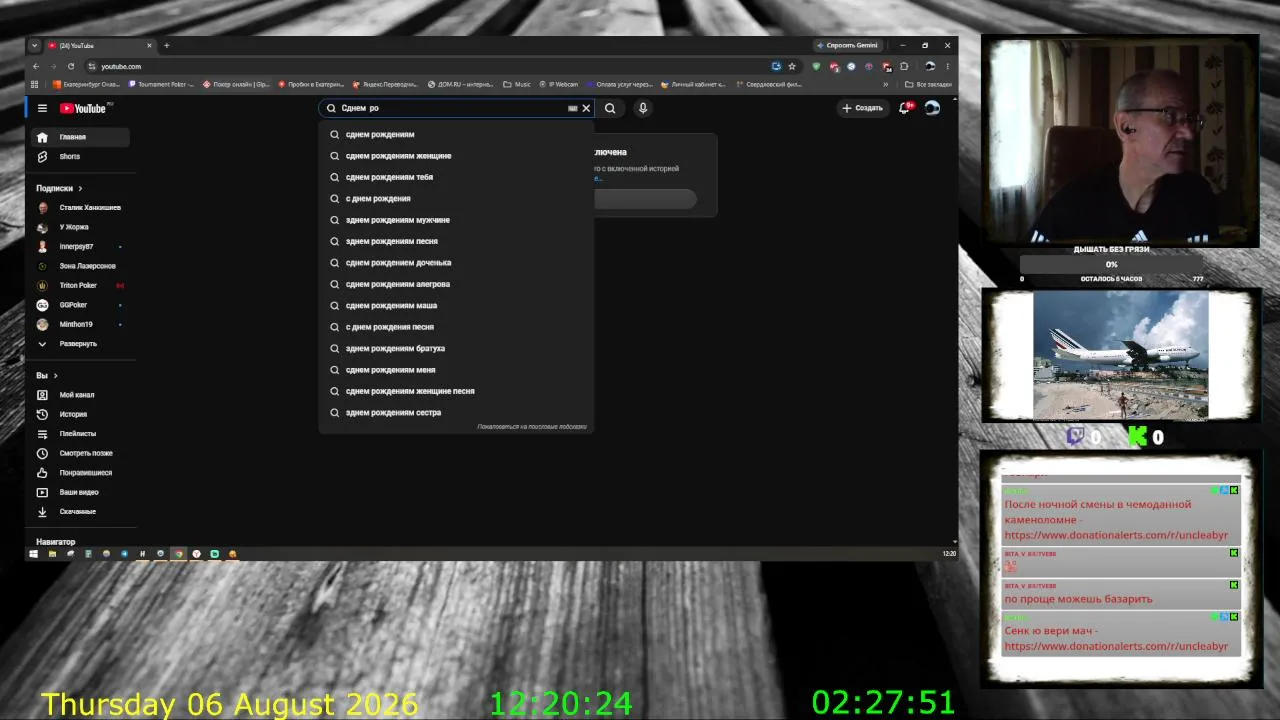Open browser extensions puzzle icon
The image size is (1280, 720).
tap(904, 66)
